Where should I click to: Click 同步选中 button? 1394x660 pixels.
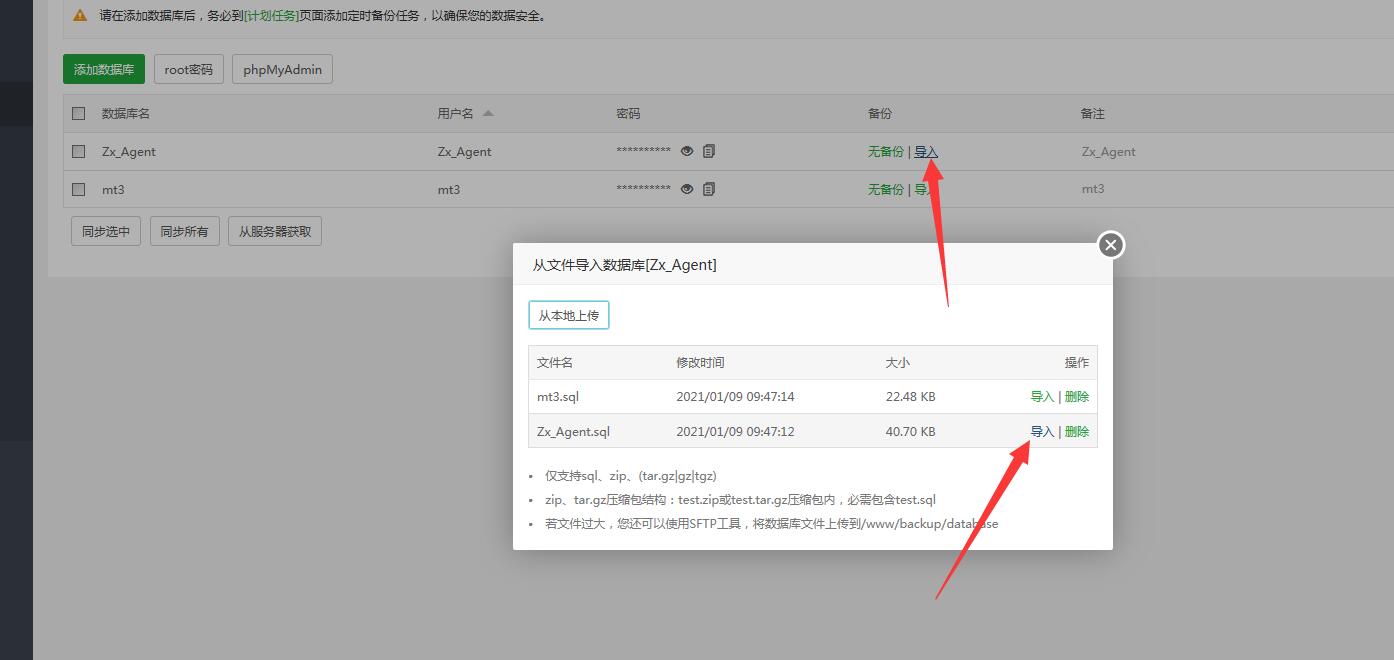click(106, 232)
